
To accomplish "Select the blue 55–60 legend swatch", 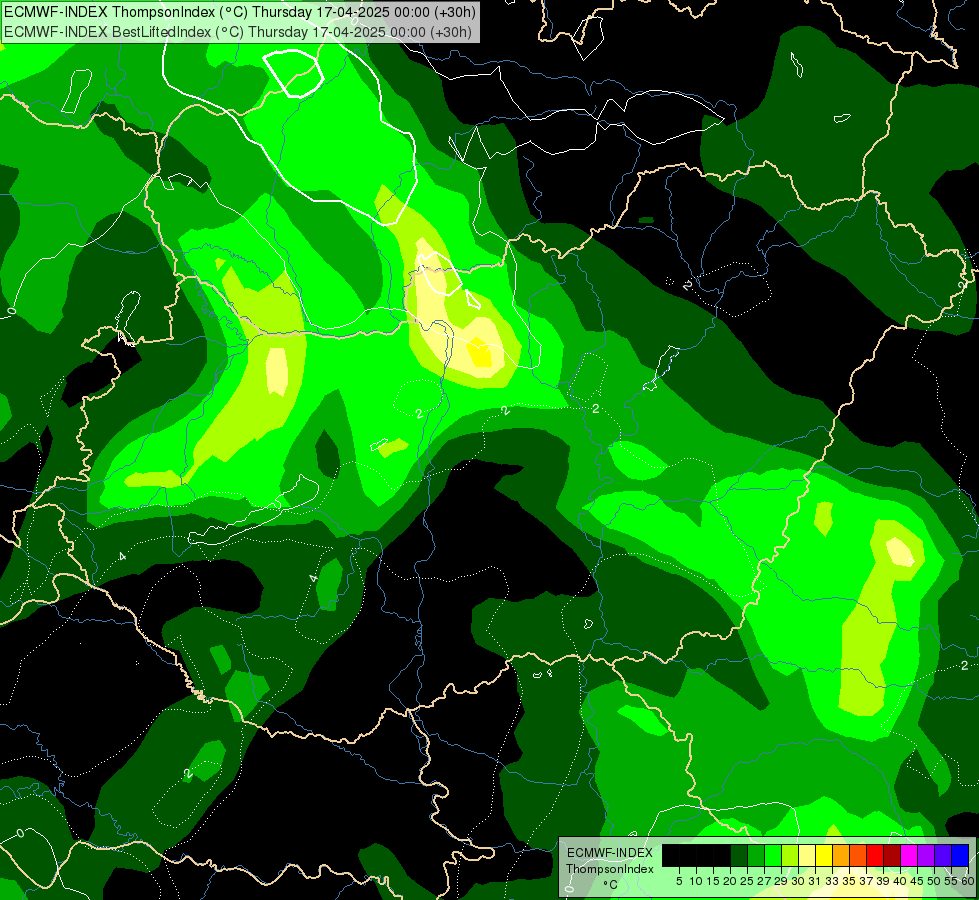I will point(960,855).
